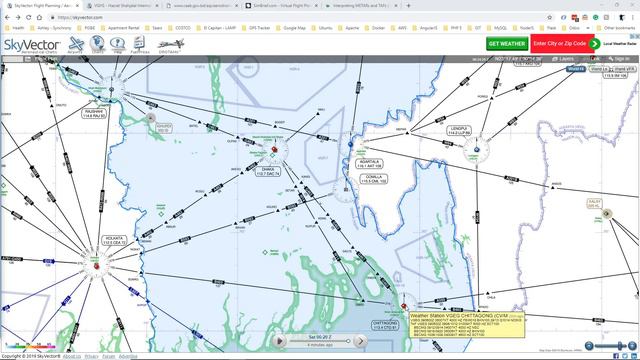
Task: Click the CHITTAGONG VOR label box
Action: click(x=385, y=325)
